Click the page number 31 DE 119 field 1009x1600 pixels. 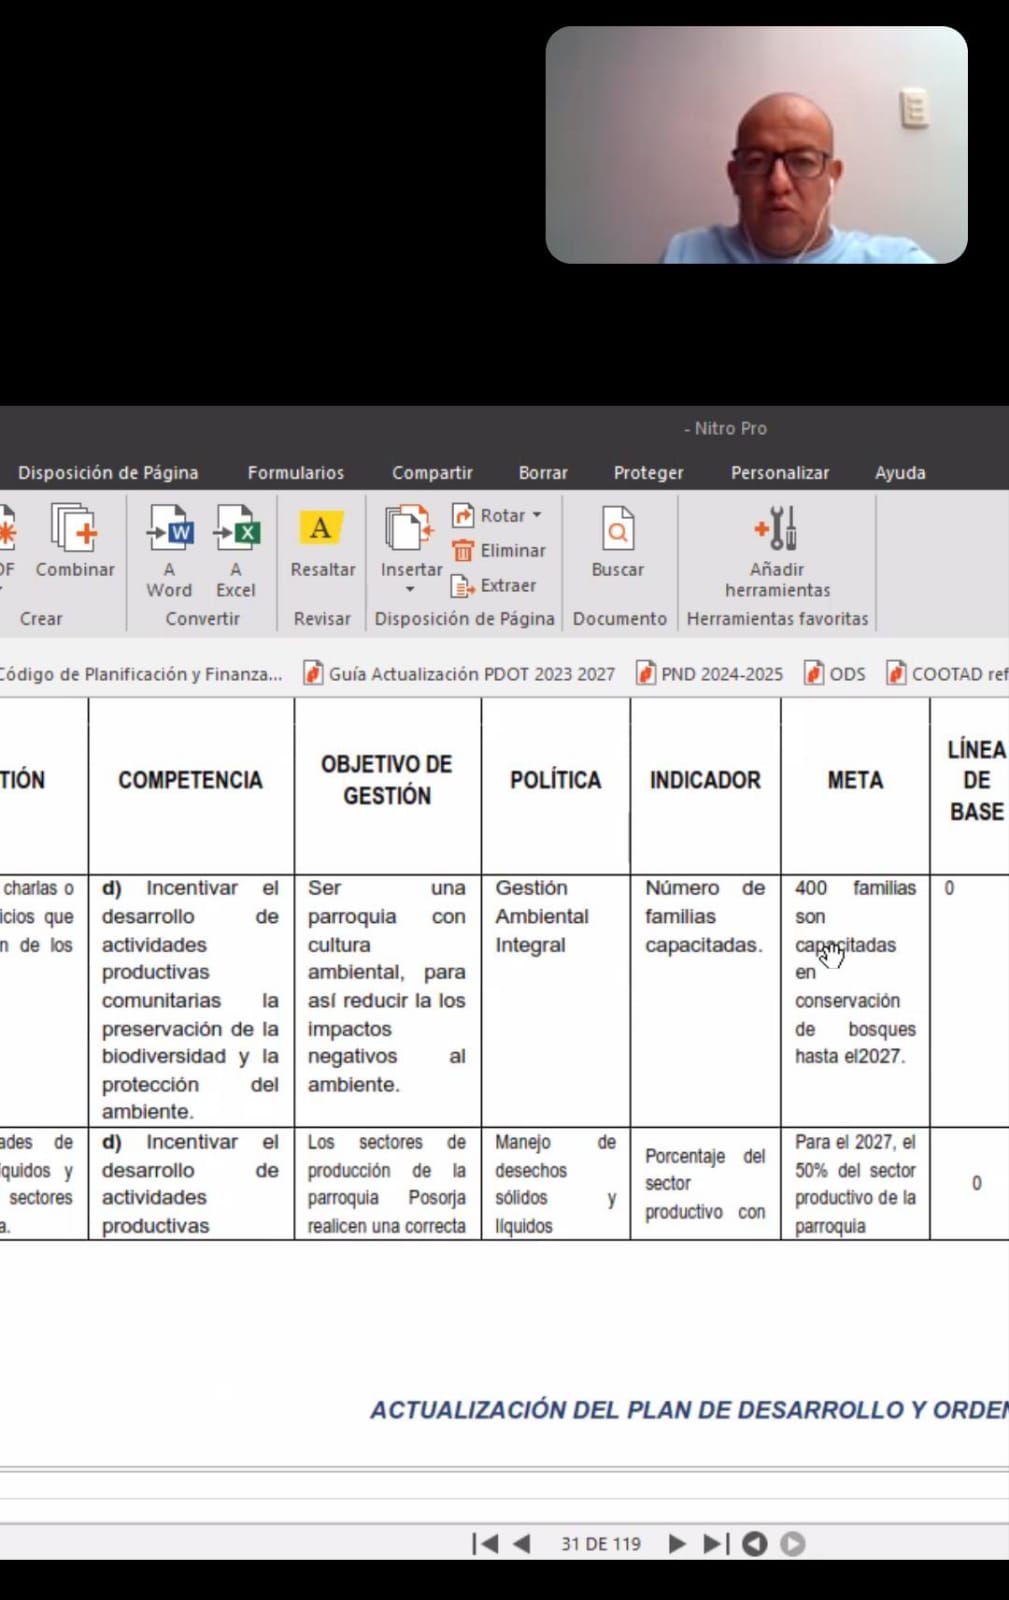[600, 1544]
